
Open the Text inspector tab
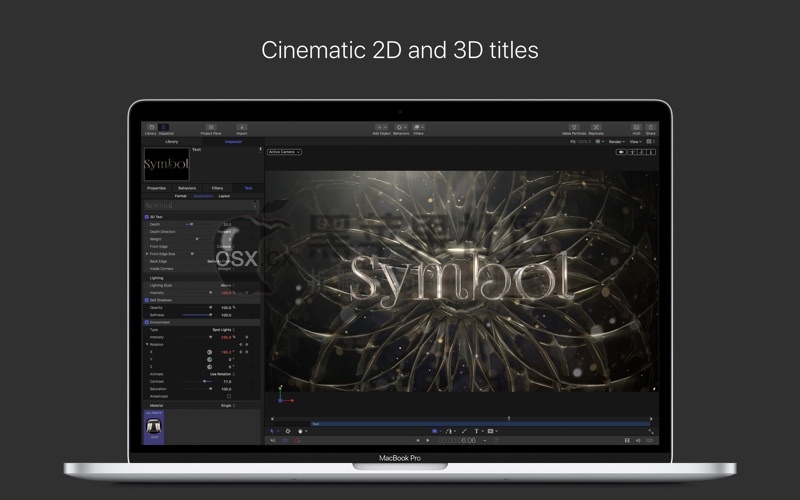[x=248, y=188]
